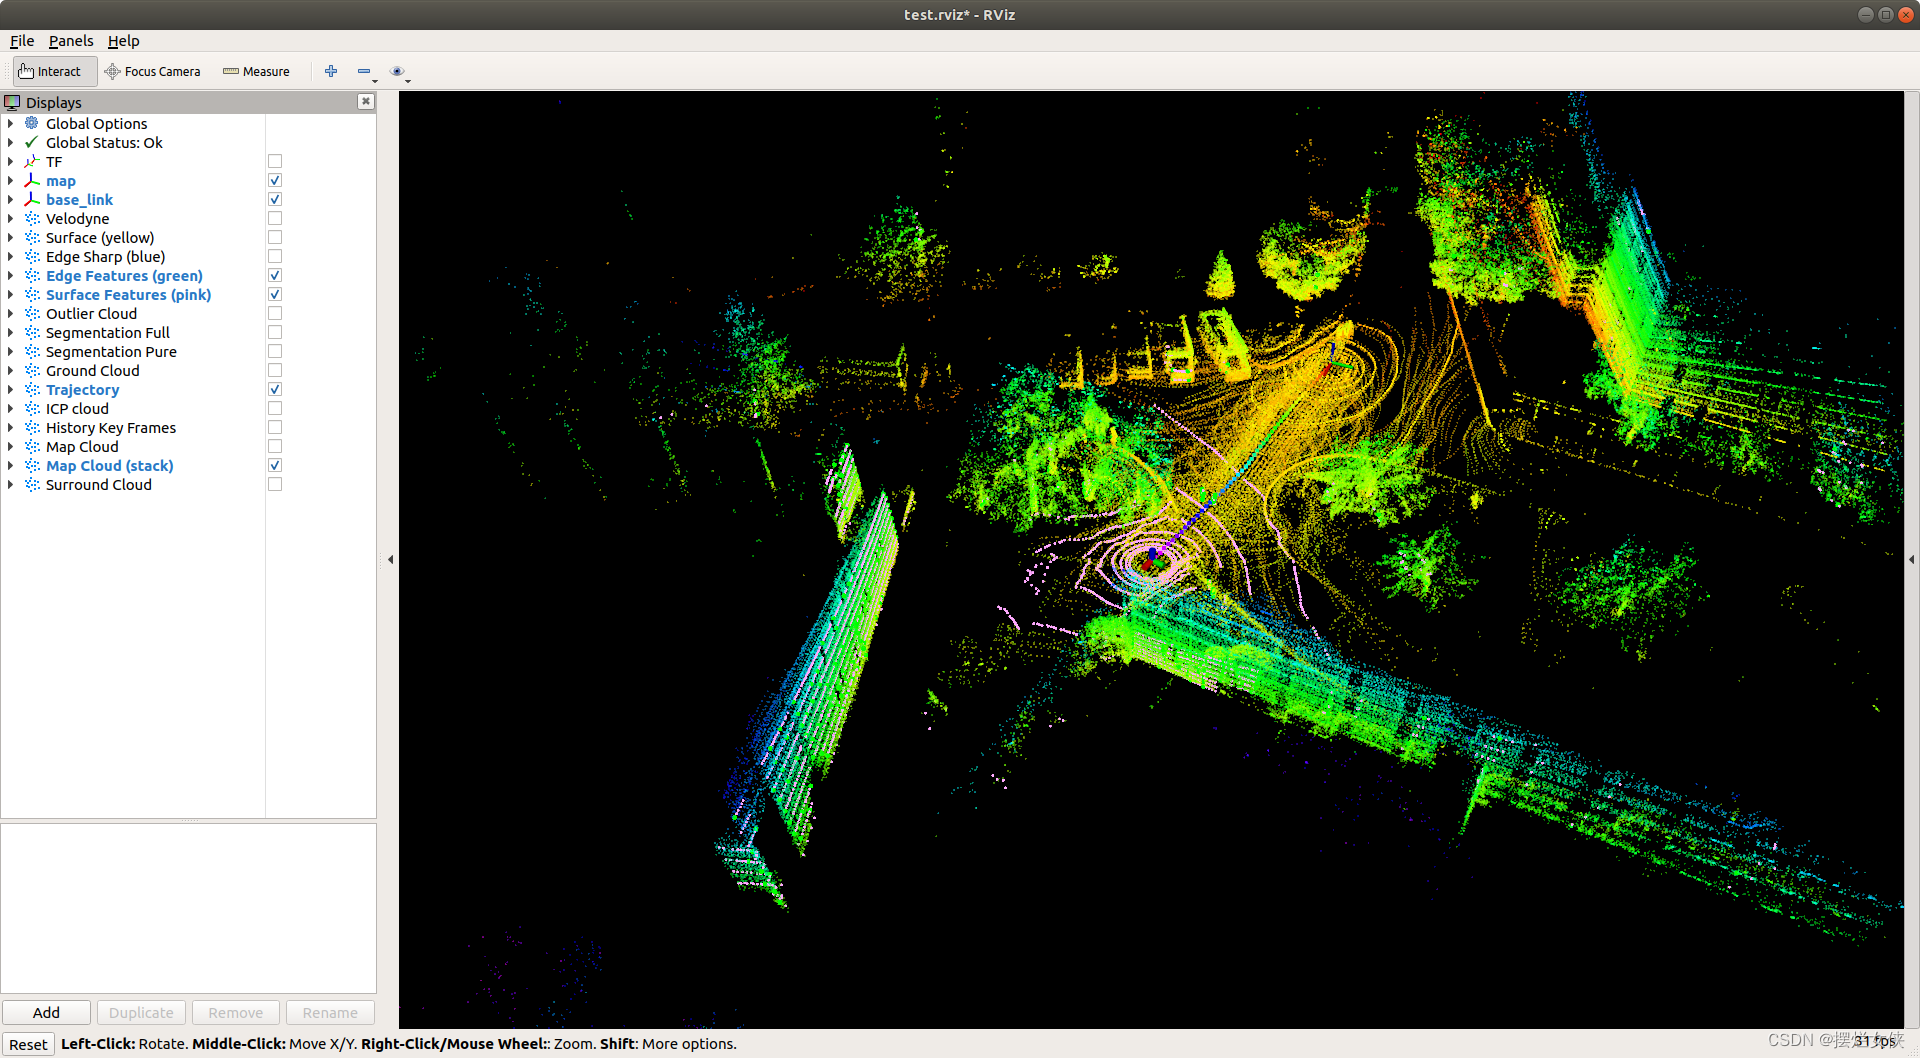Select the Interact tool
Image resolution: width=1920 pixels, height=1058 pixels.
pos(55,71)
